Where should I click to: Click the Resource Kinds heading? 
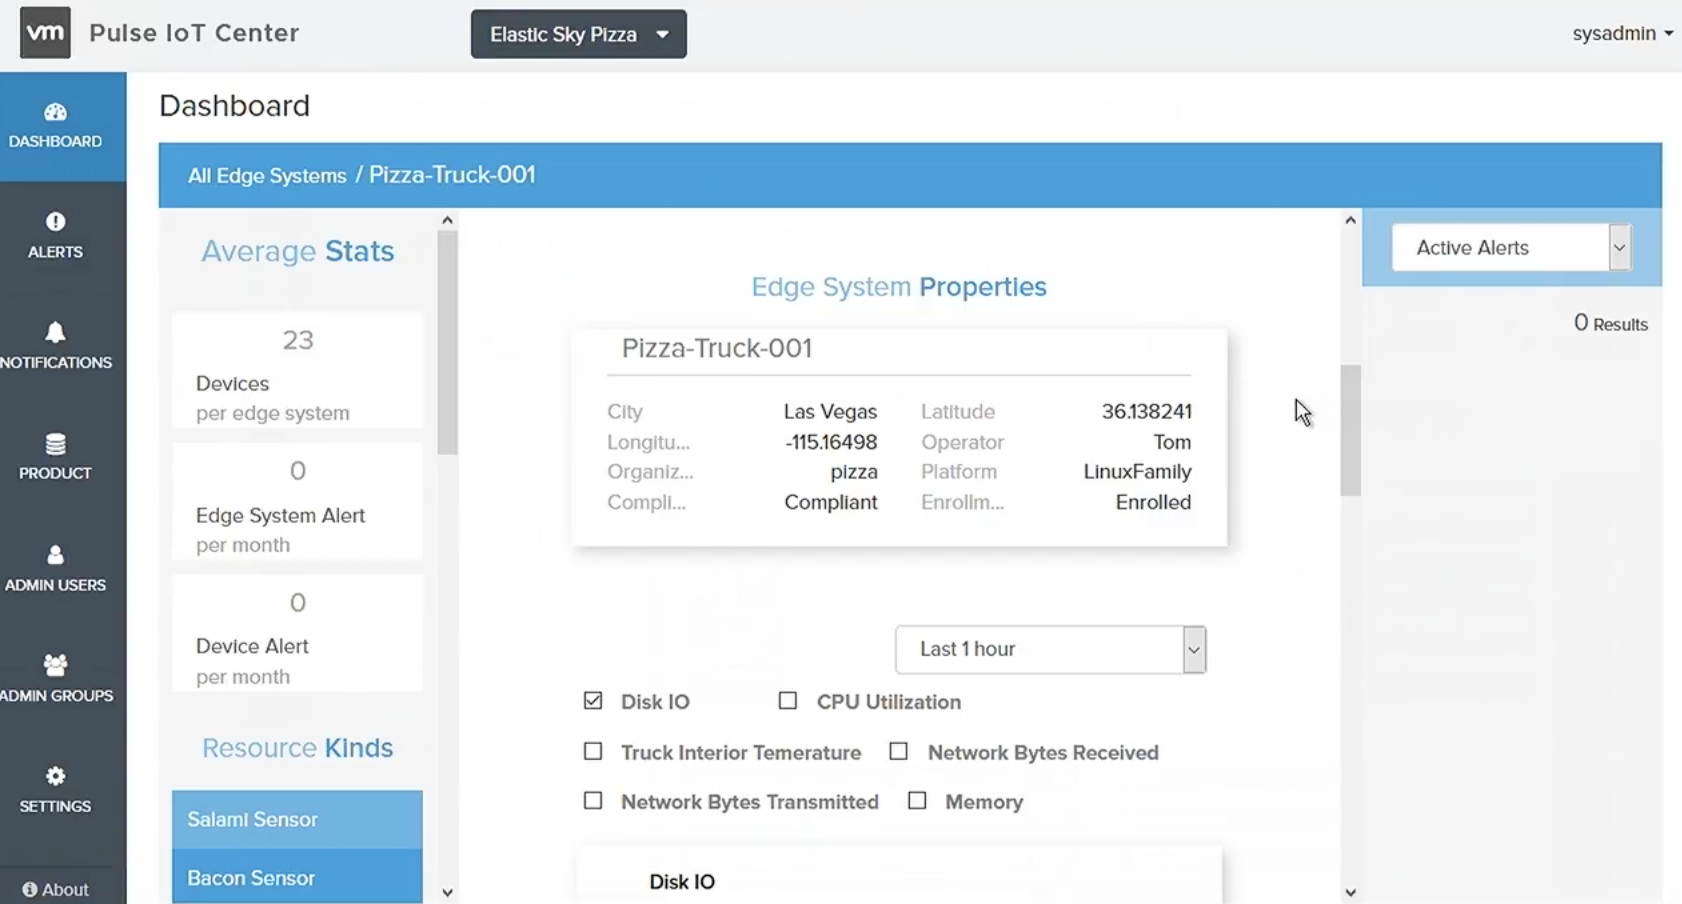pyautogui.click(x=297, y=748)
